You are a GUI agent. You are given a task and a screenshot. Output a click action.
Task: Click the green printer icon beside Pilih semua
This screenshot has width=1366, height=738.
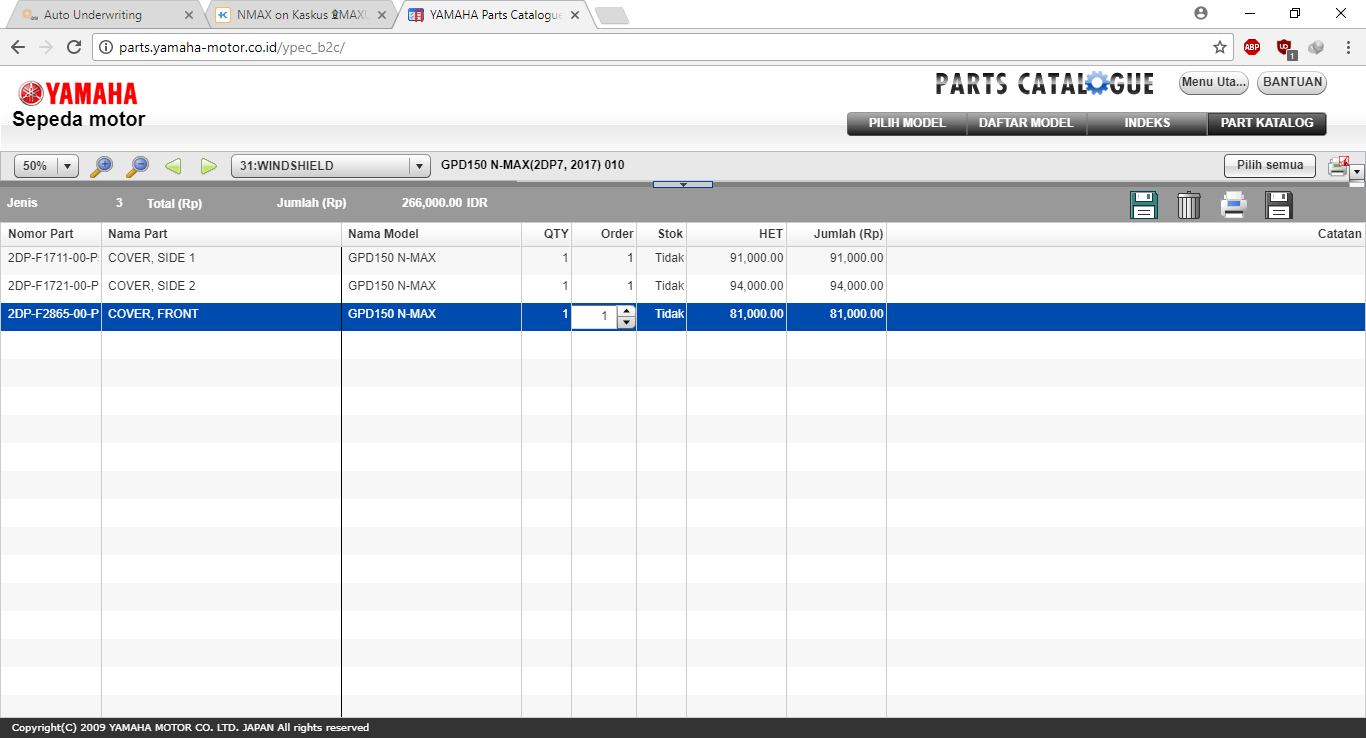(x=1338, y=166)
